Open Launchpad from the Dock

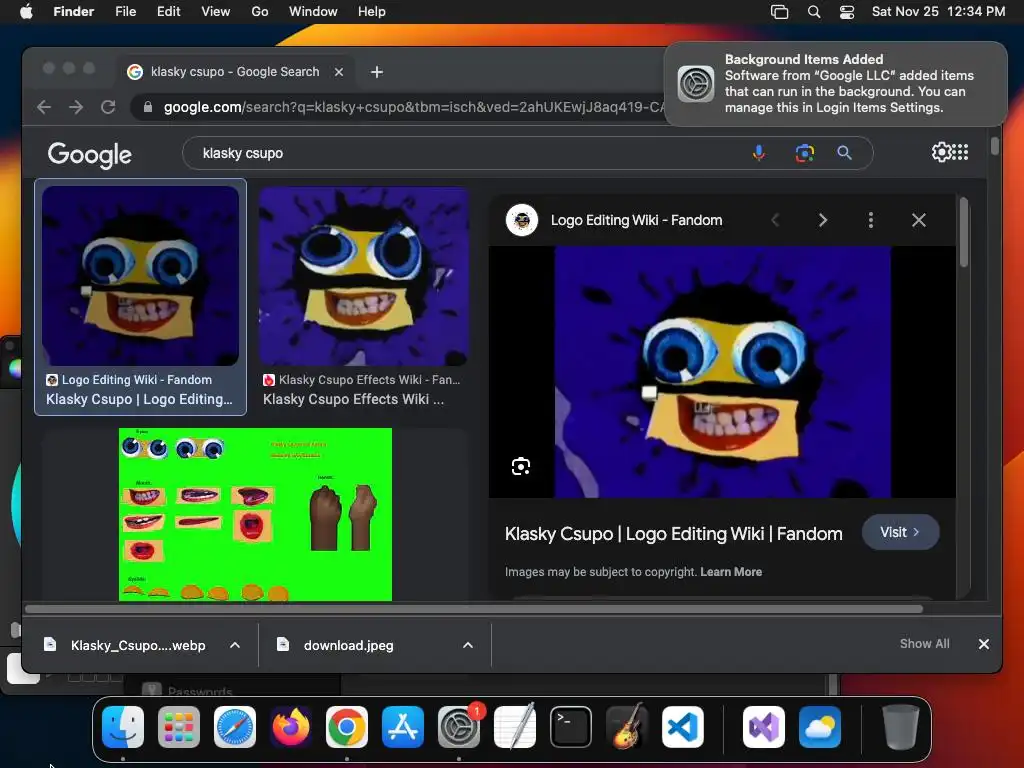[179, 727]
